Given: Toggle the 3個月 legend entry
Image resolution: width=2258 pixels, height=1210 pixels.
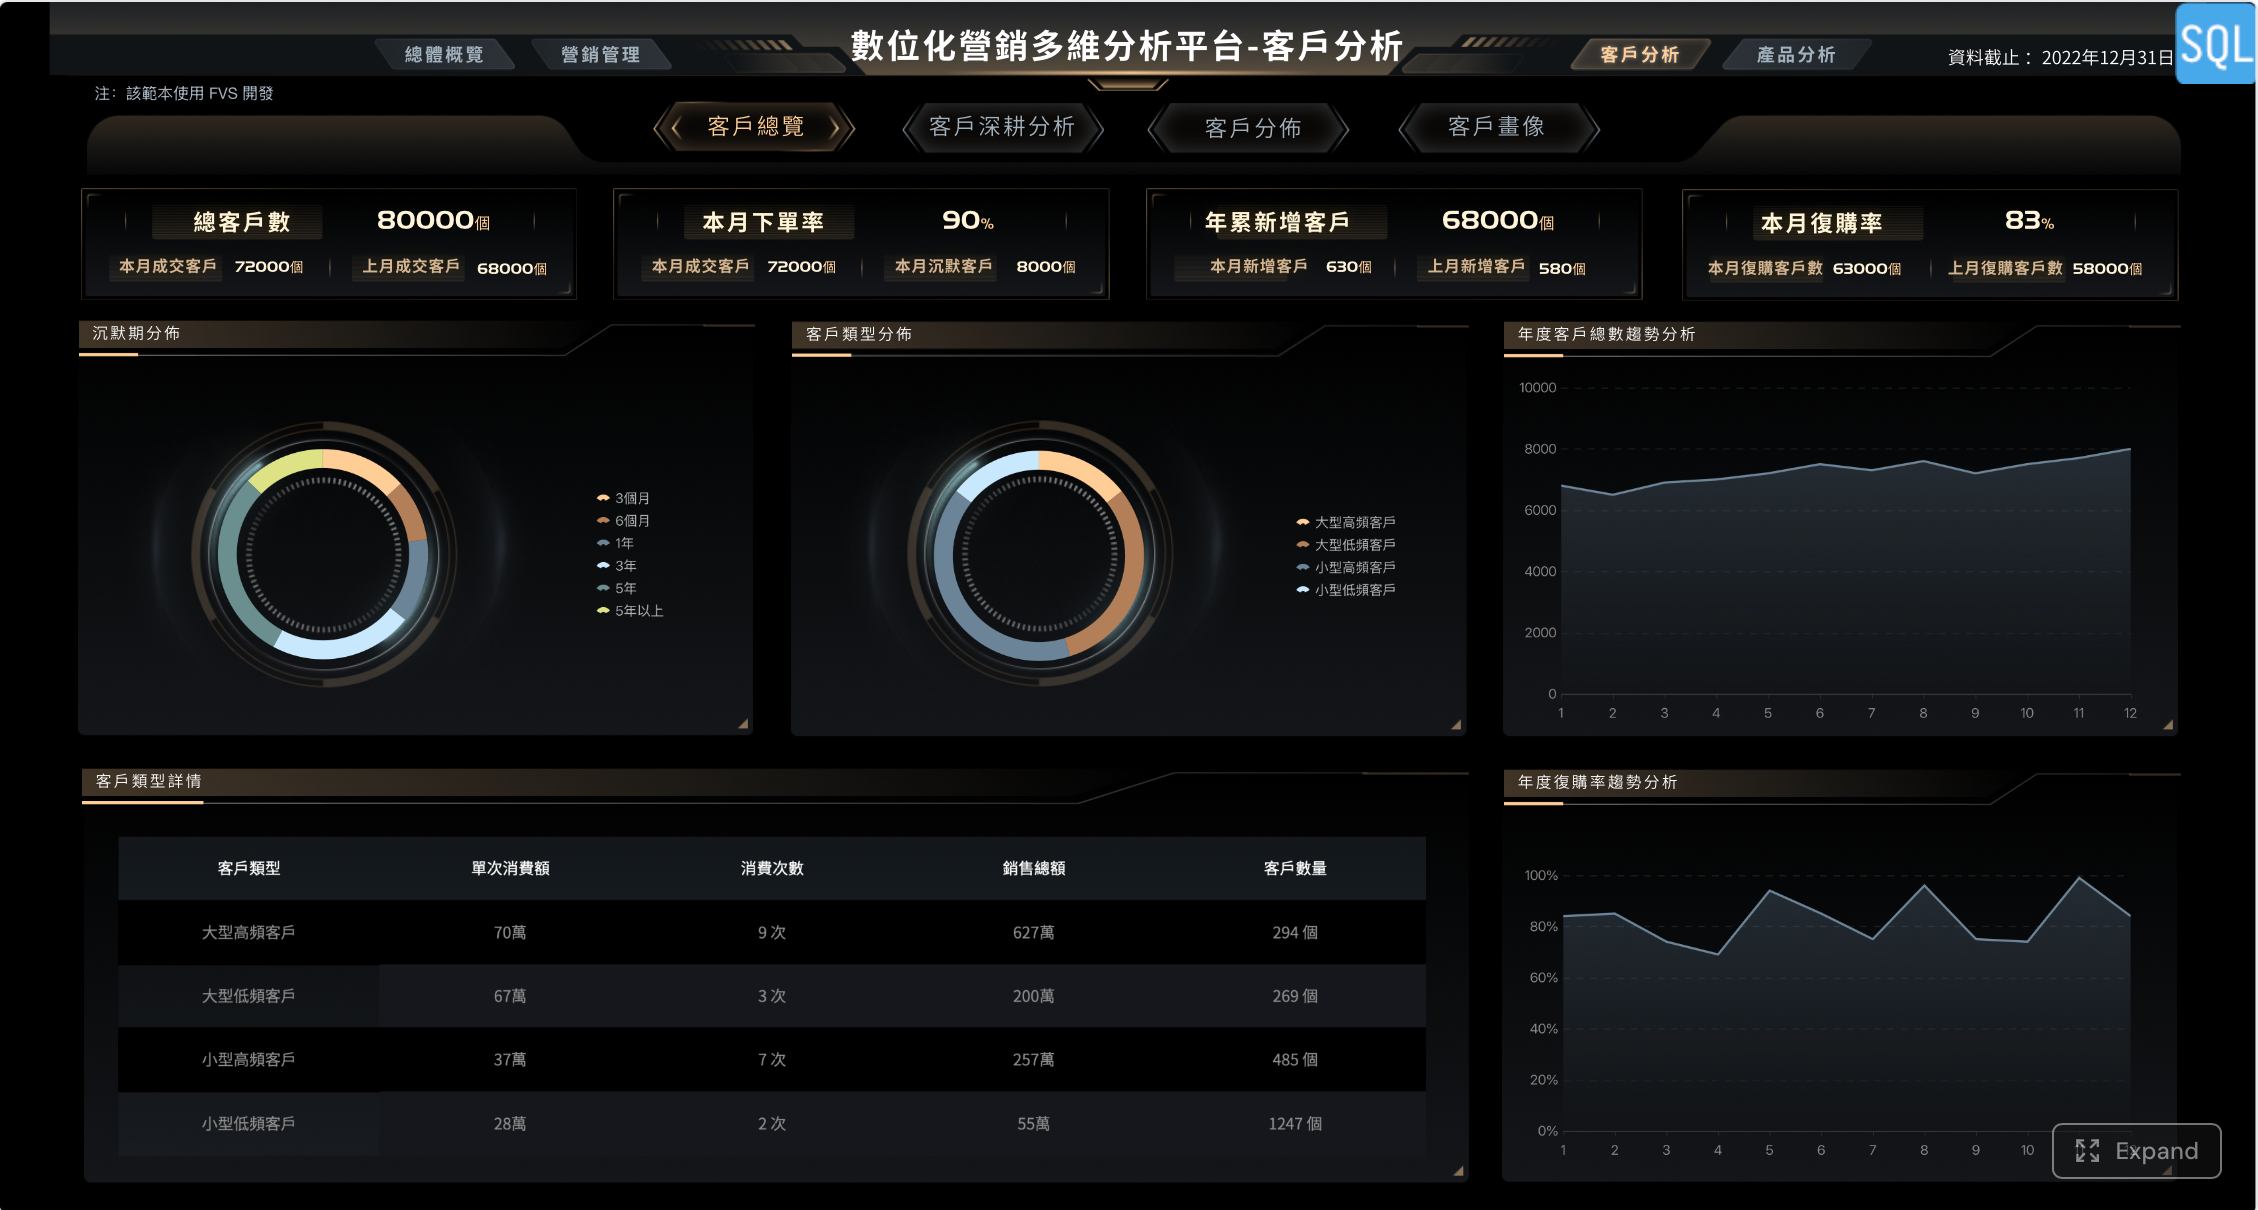Looking at the screenshot, I should (x=623, y=498).
